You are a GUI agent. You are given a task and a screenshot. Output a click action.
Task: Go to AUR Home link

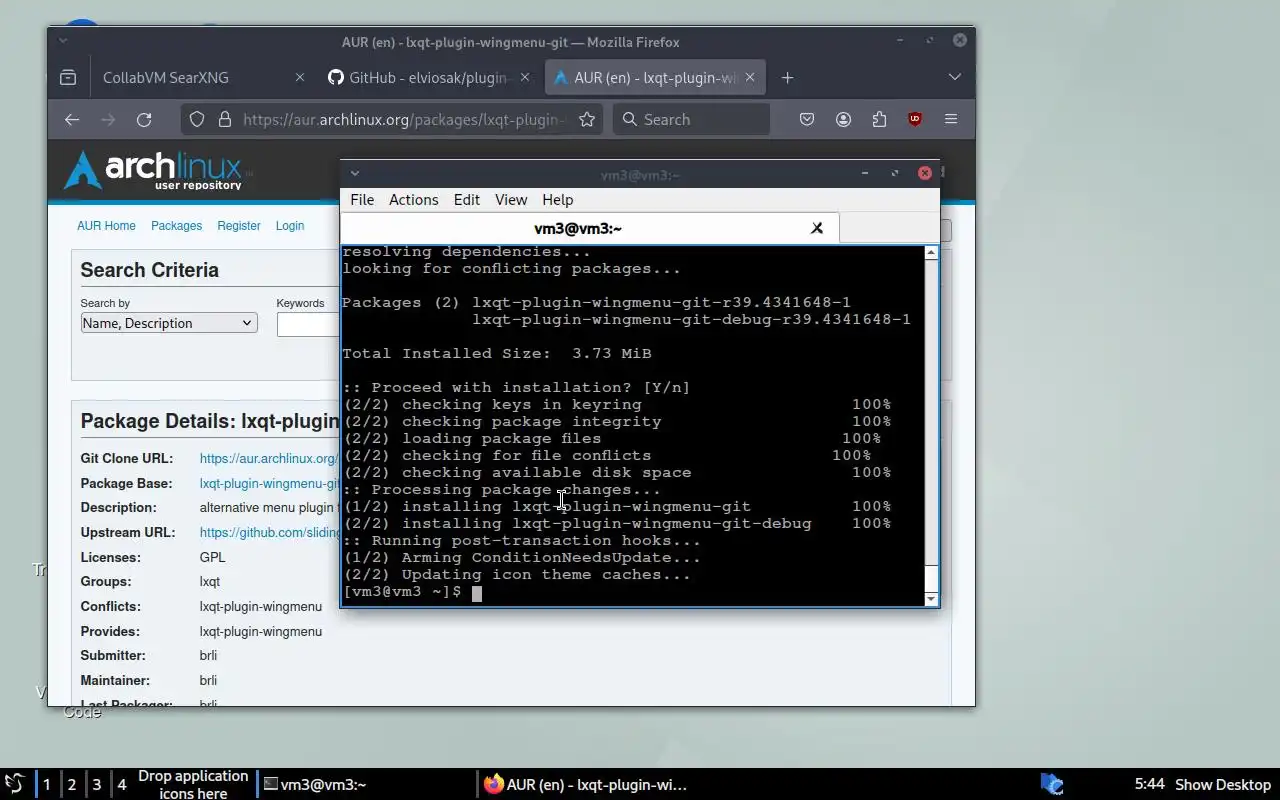(x=106, y=226)
